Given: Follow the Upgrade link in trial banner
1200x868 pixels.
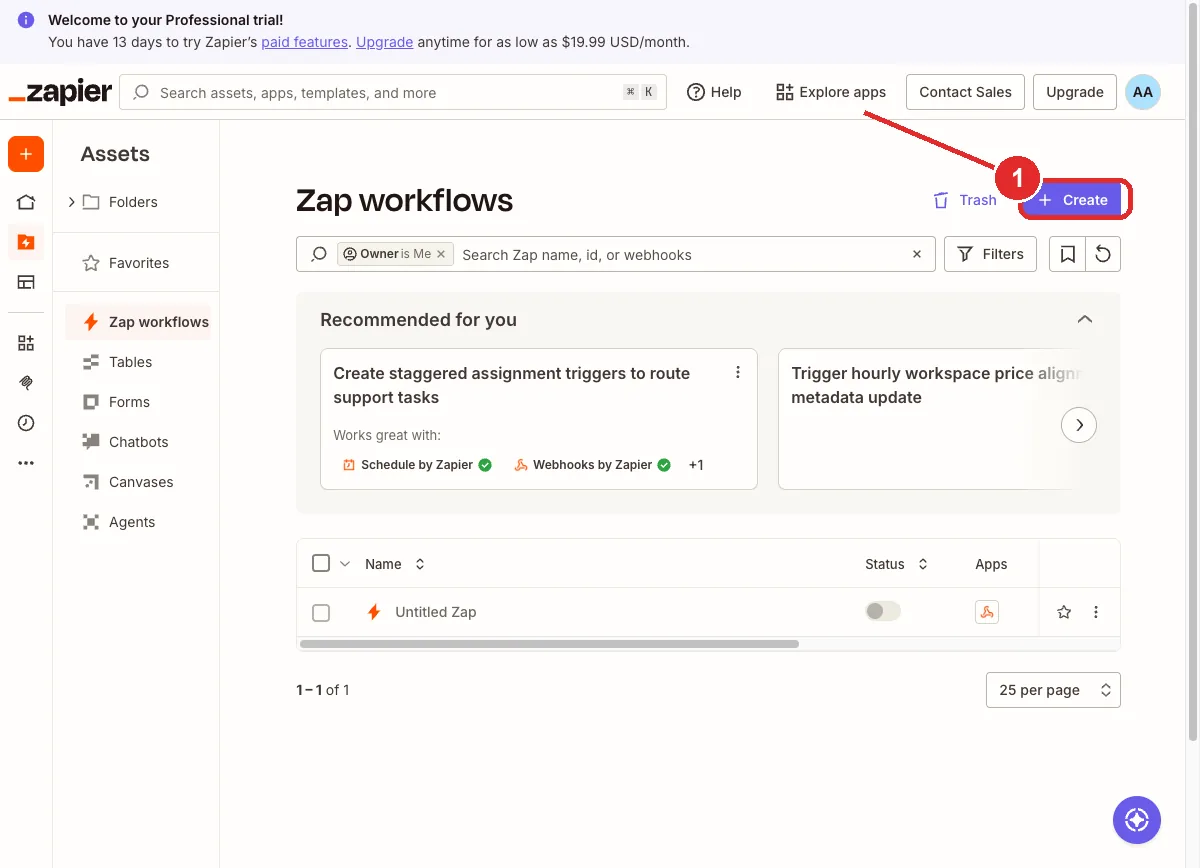Looking at the screenshot, I should (x=384, y=42).
